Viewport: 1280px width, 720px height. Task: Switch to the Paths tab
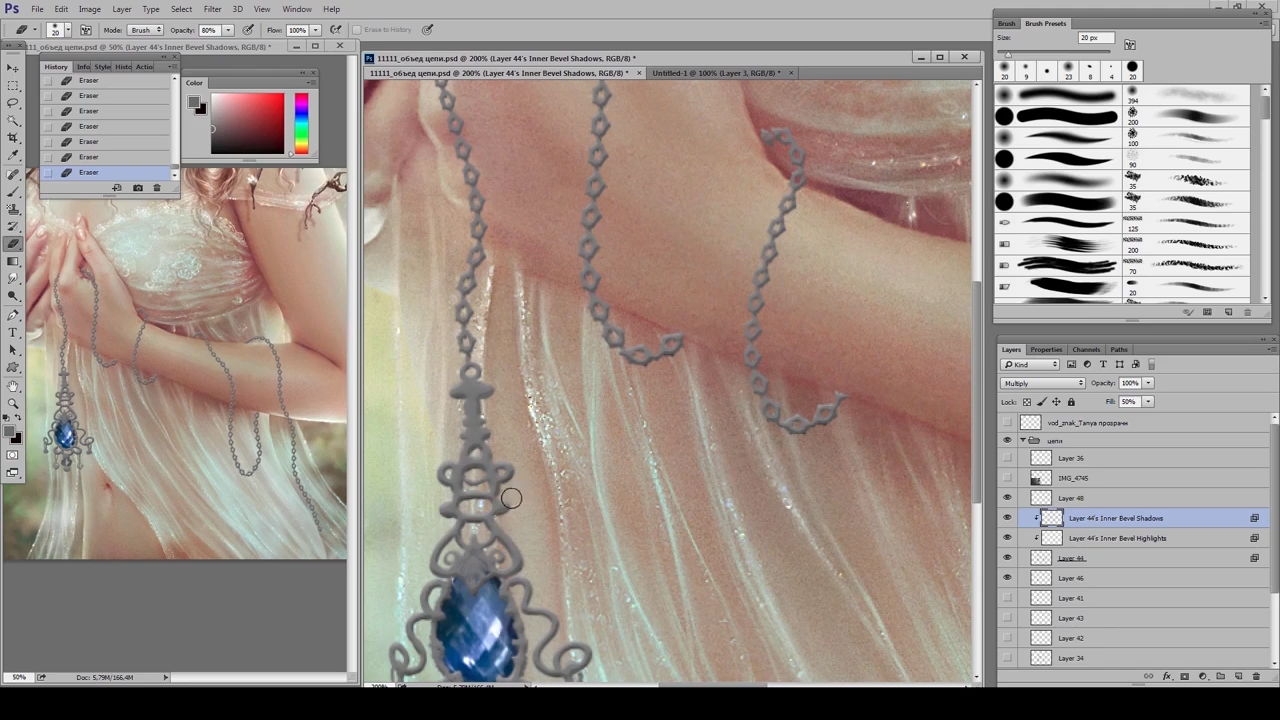tap(1118, 350)
